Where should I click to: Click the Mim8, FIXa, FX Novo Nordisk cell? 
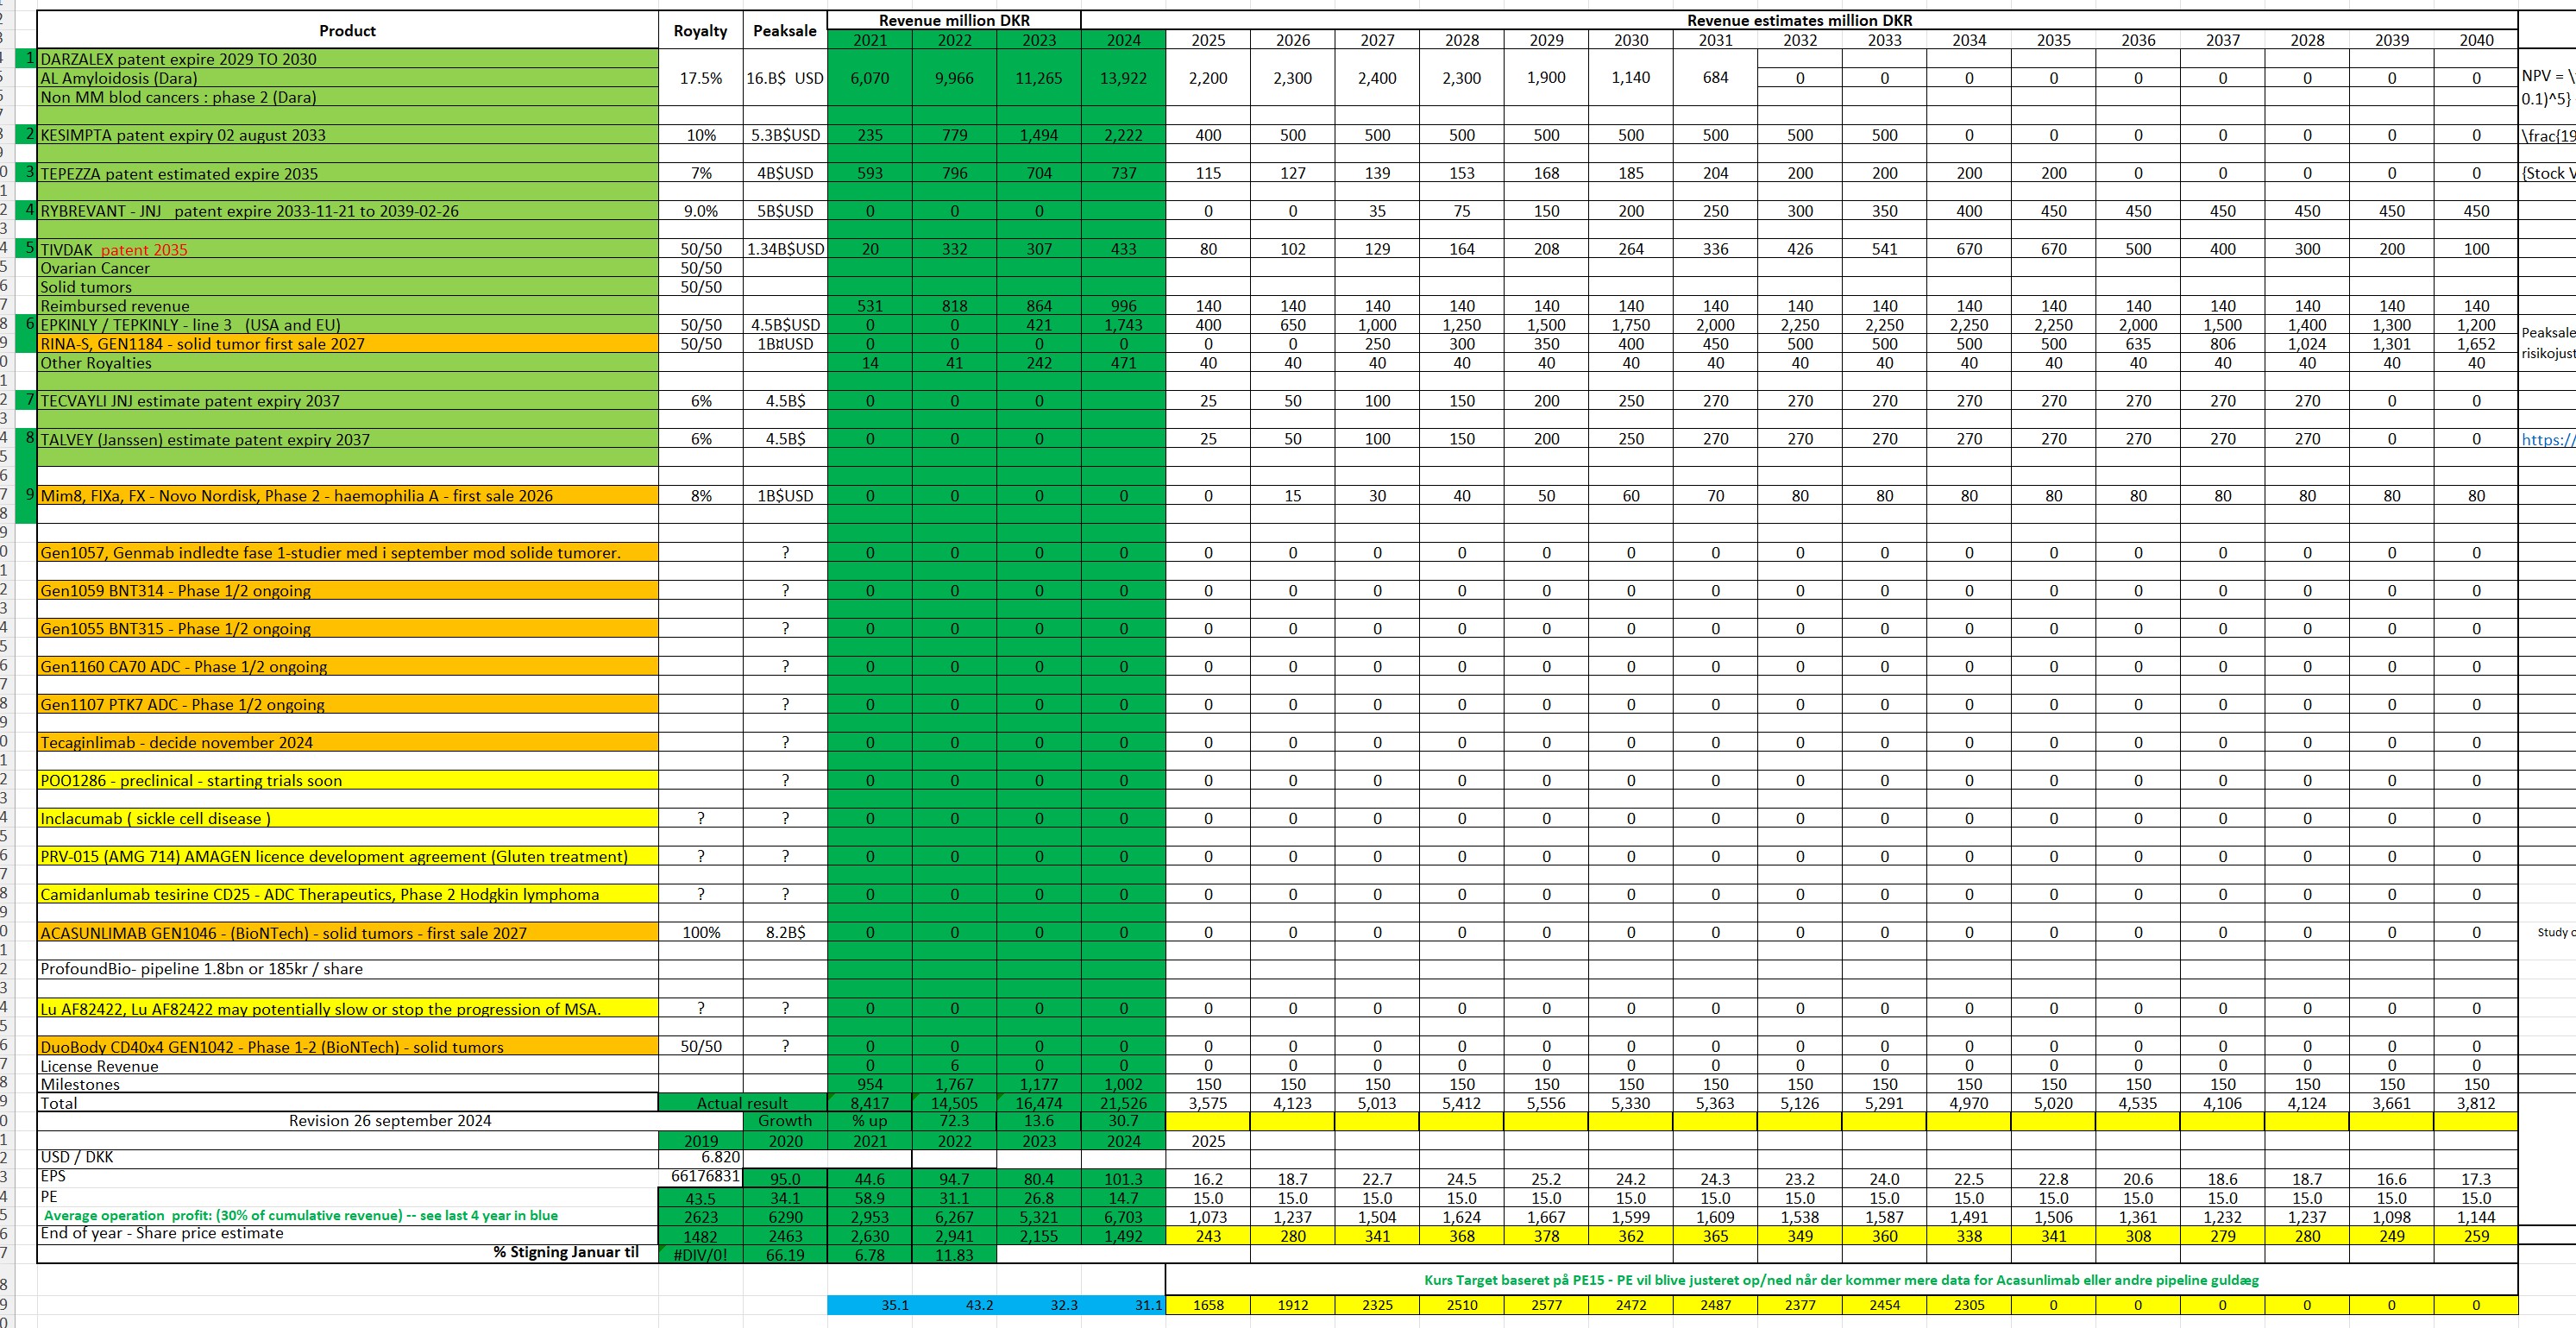pyautogui.click(x=348, y=496)
